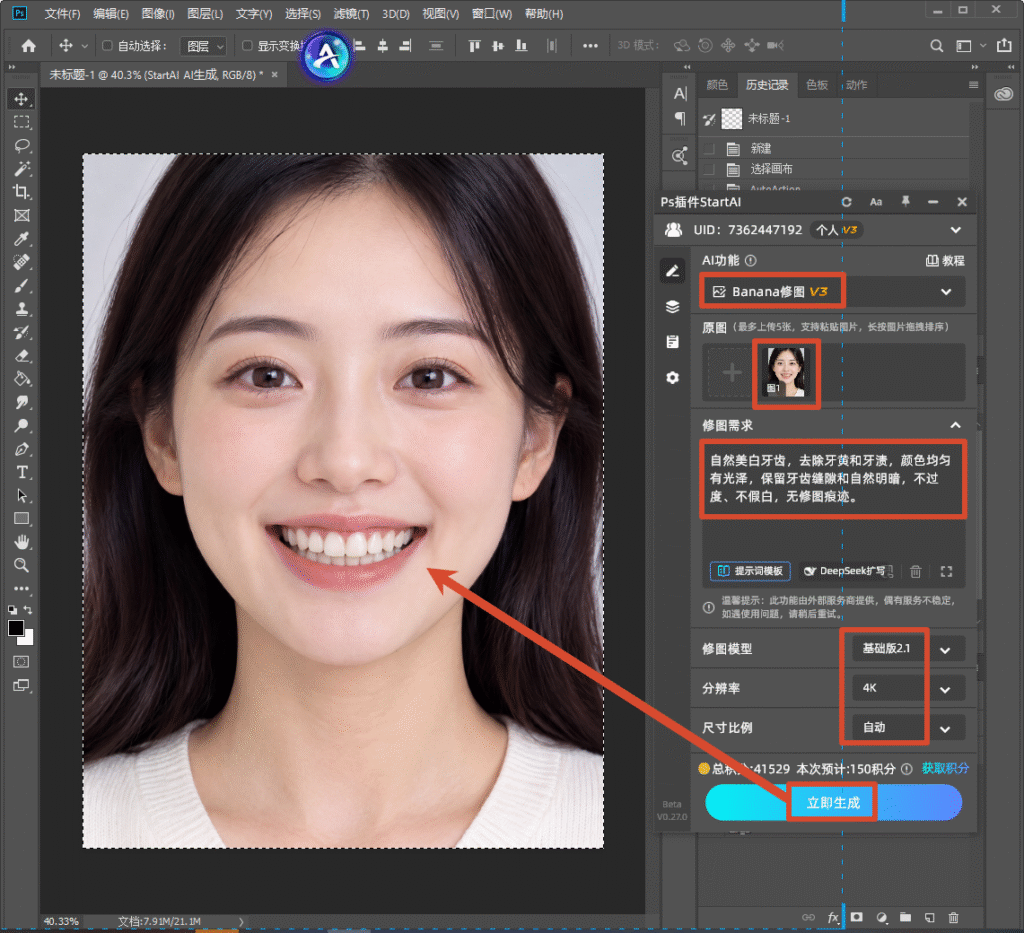Expand the UID account dropdown
1024x933 pixels.
point(955,230)
